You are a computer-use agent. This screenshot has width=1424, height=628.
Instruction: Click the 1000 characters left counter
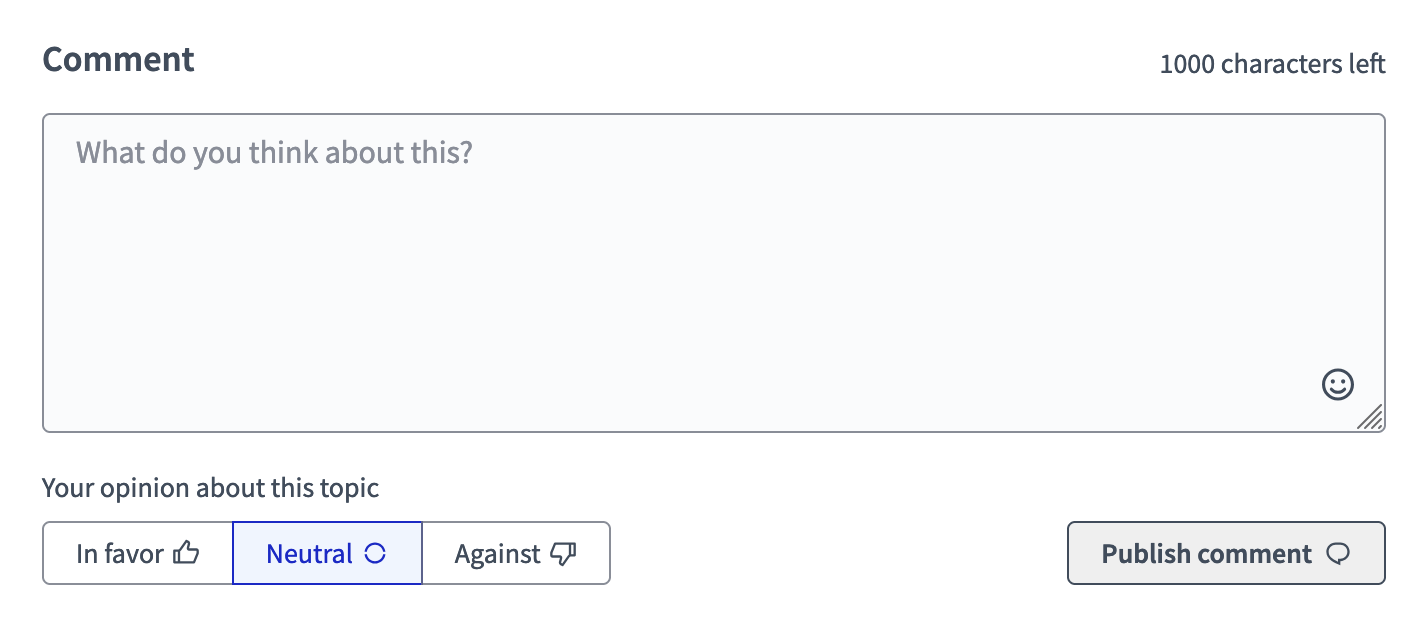coord(1272,64)
